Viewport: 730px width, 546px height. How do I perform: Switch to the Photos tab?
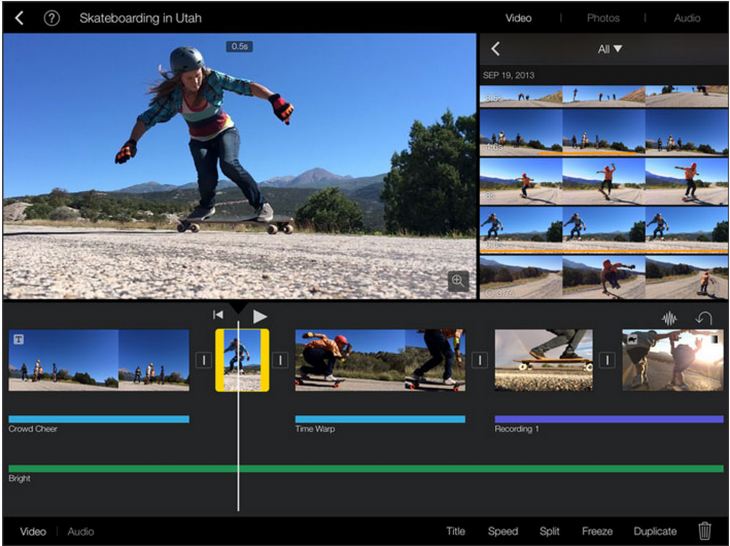(603, 18)
